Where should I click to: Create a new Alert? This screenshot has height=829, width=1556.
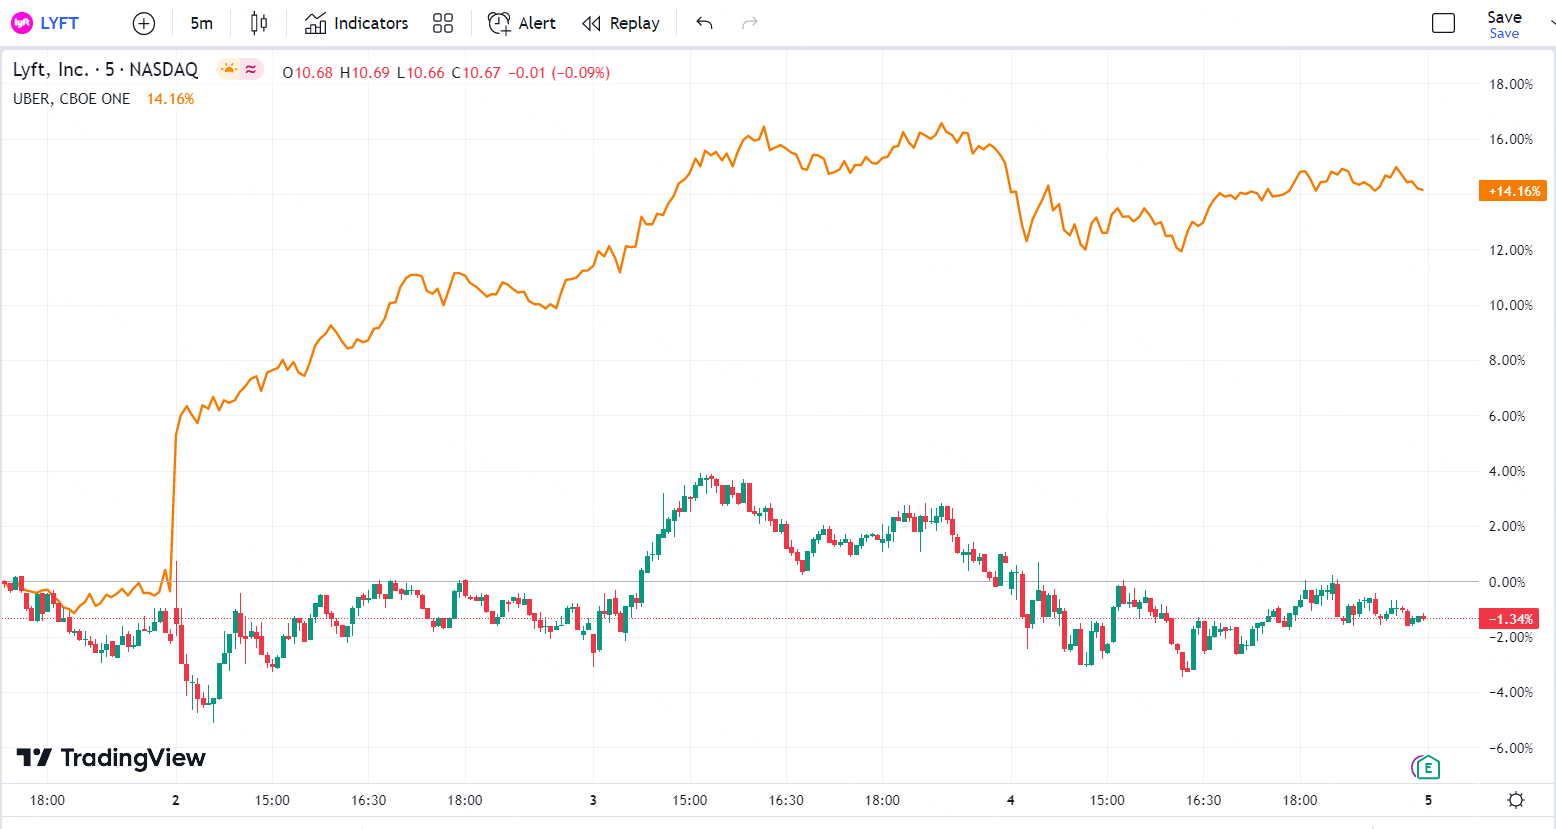pos(521,23)
